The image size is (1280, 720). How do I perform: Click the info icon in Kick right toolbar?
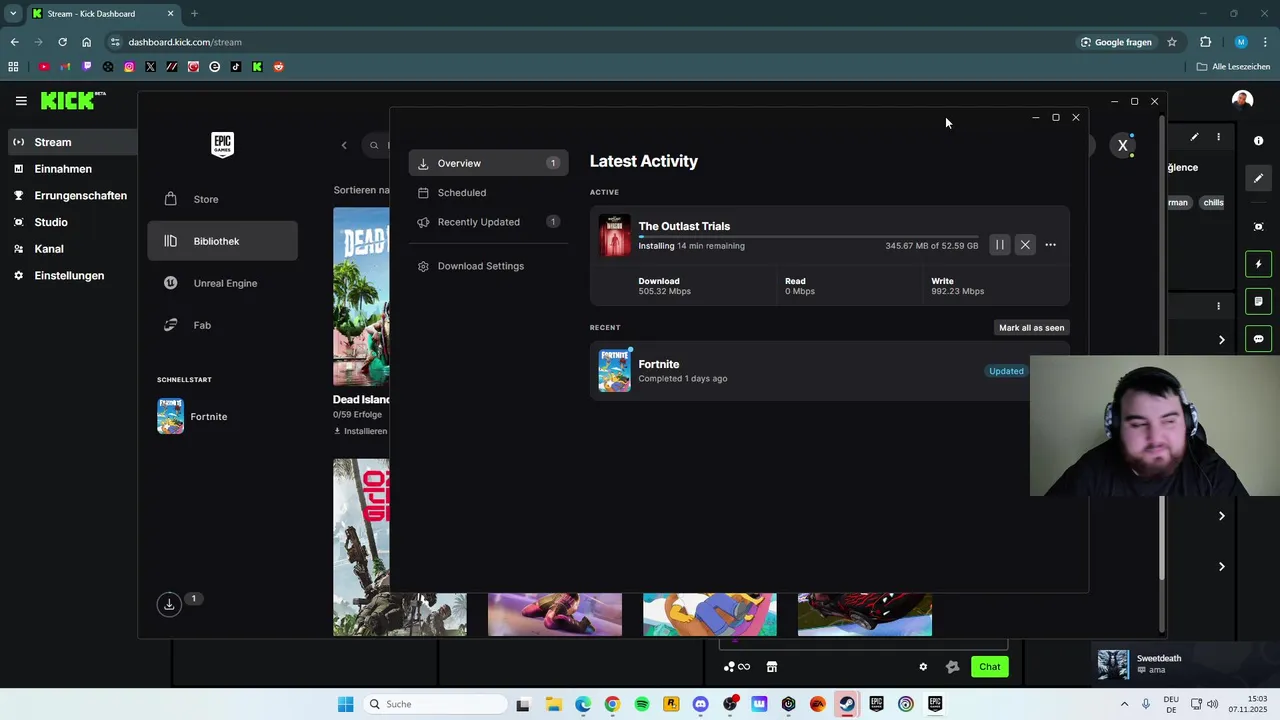coord(1259,141)
